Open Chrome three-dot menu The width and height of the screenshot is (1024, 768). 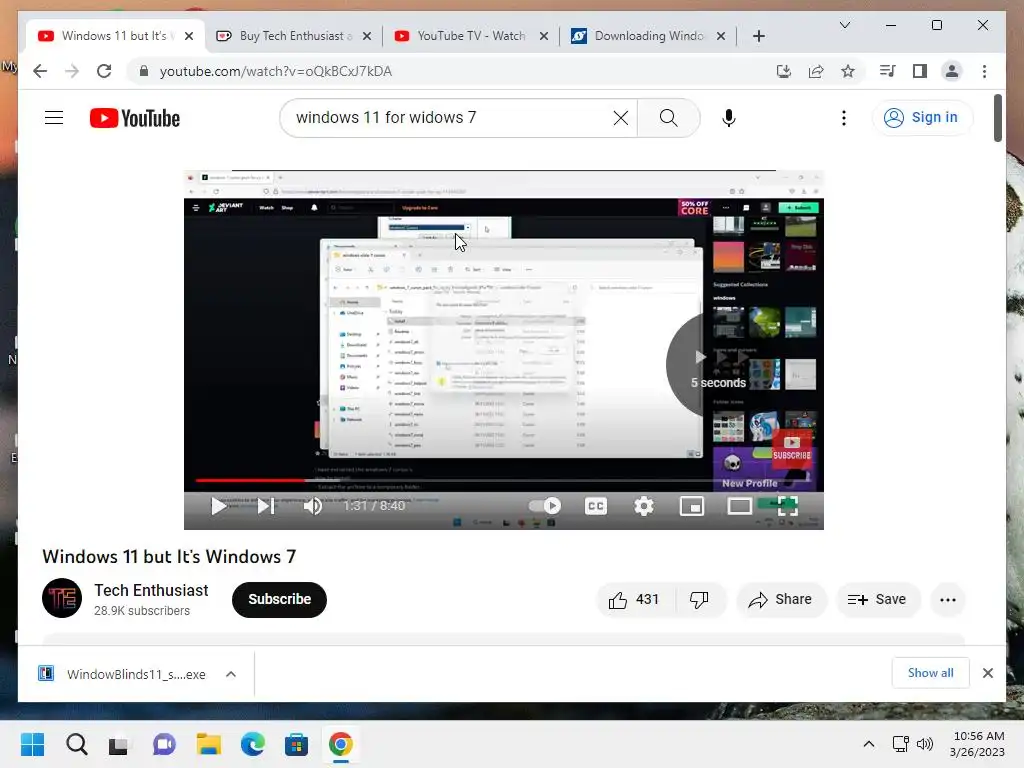pyautogui.click(x=984, y=71)
